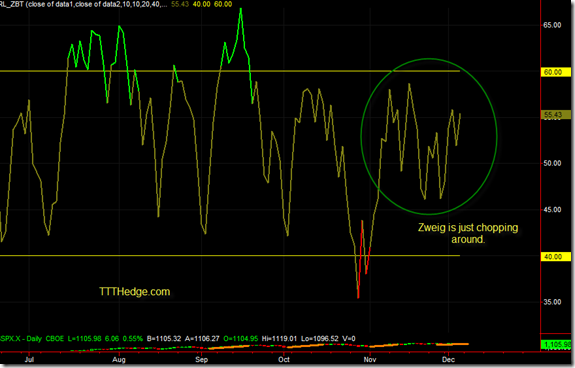575x368 pixels.
Task: Click the Sep date label
Action: 201,359
